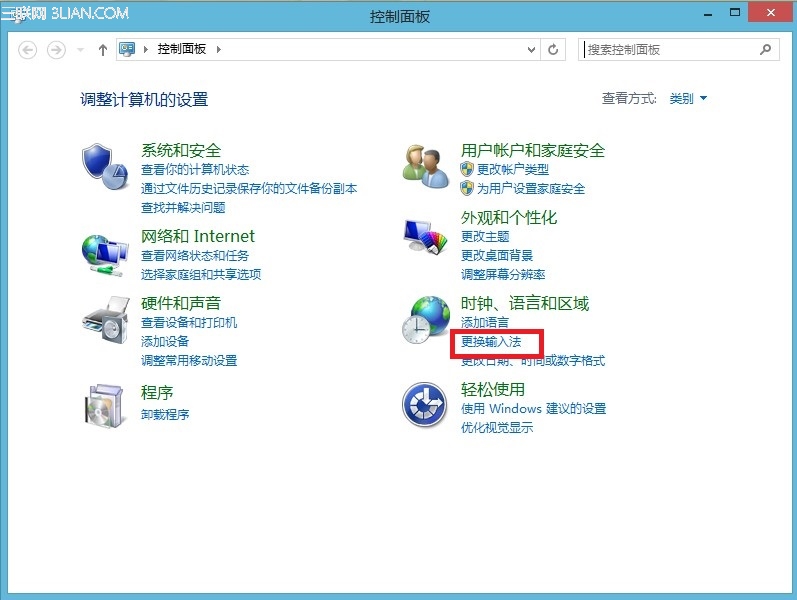Click the Back navigation arrow
Image resolution: width=797 pixels, height=600 pixels.
(x=27, y=50)
